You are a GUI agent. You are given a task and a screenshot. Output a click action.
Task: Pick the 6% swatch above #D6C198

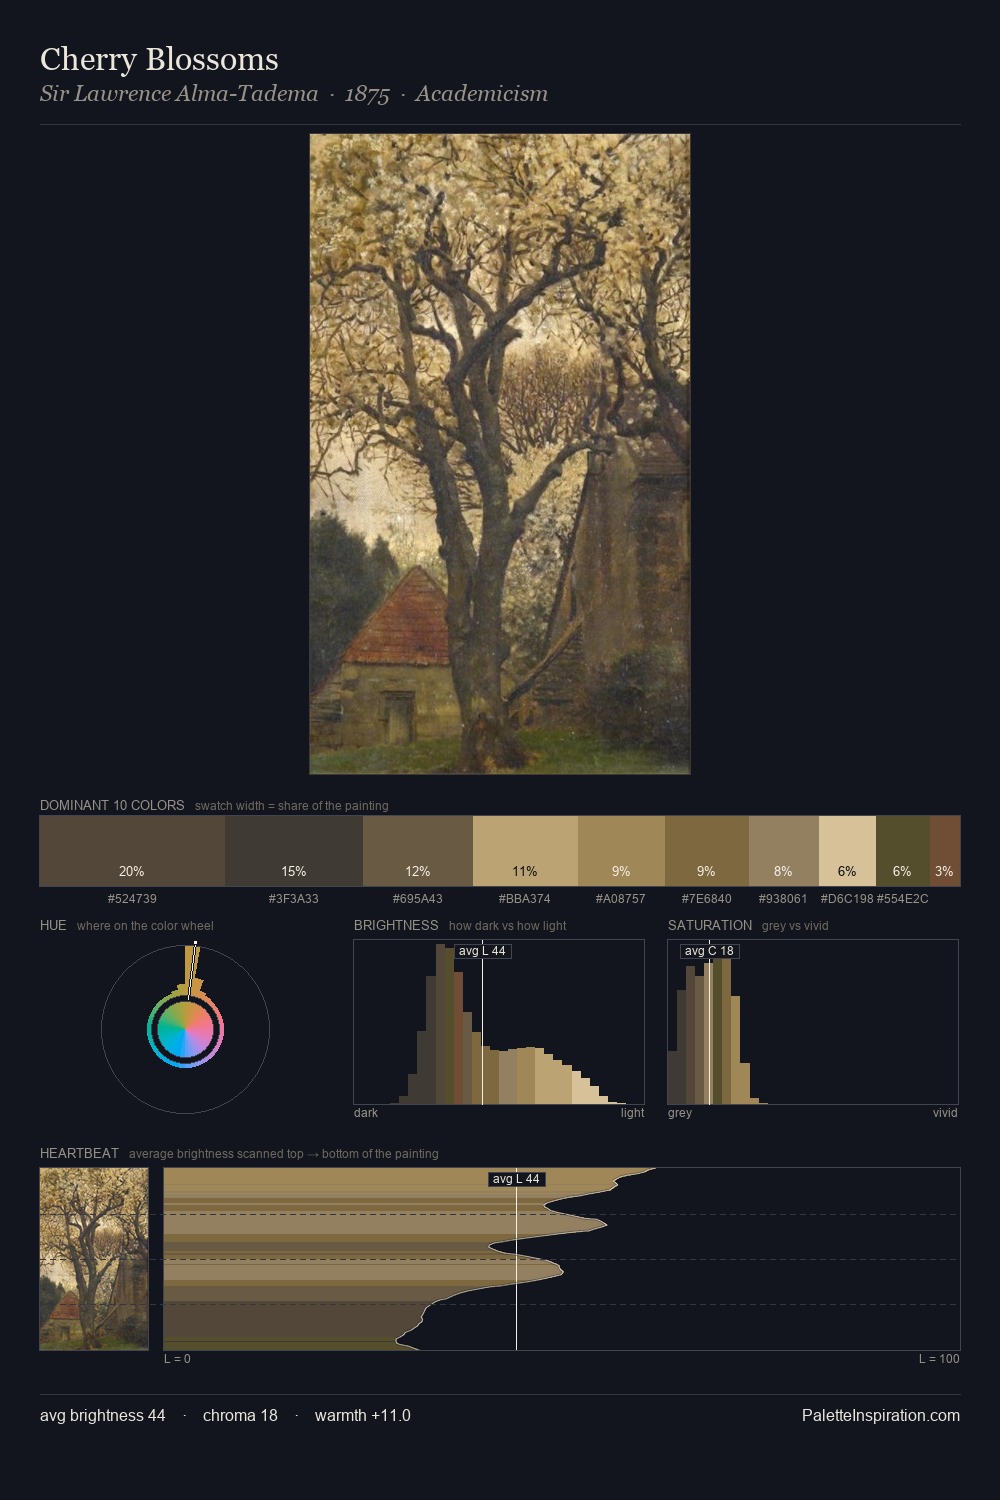point(847,851)
